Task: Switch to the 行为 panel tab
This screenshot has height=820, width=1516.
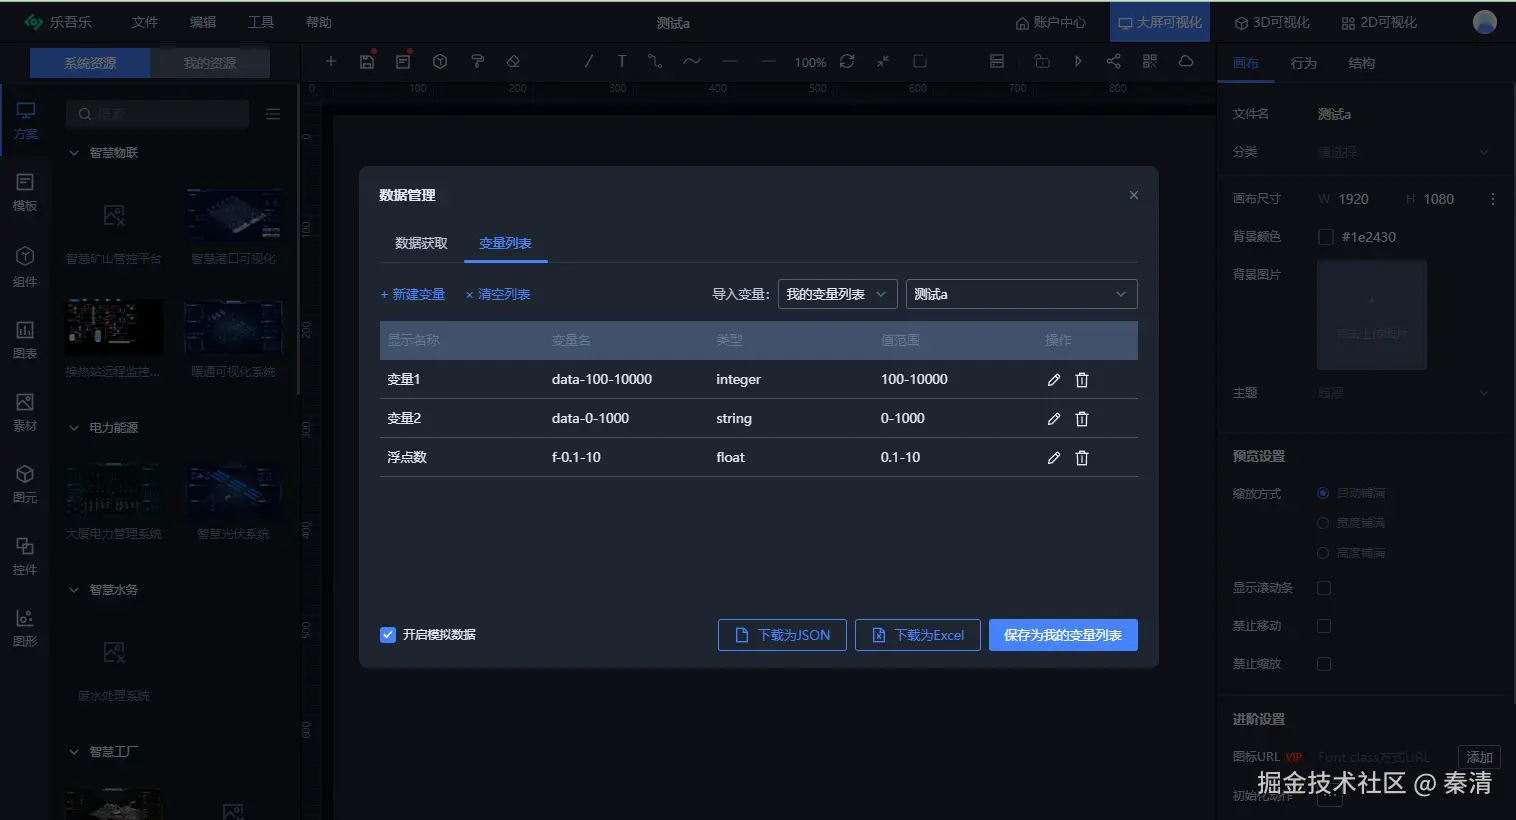Action: 1304,63
